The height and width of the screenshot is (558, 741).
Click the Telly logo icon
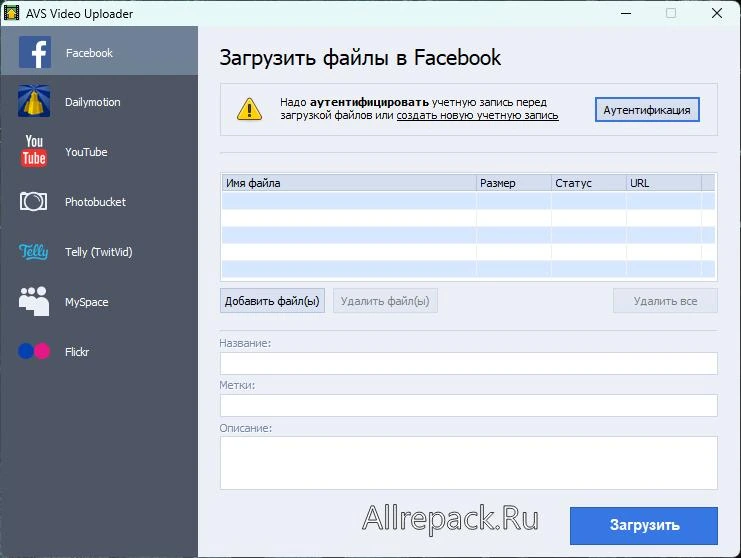pyautogui.click(x=33, y=251)
